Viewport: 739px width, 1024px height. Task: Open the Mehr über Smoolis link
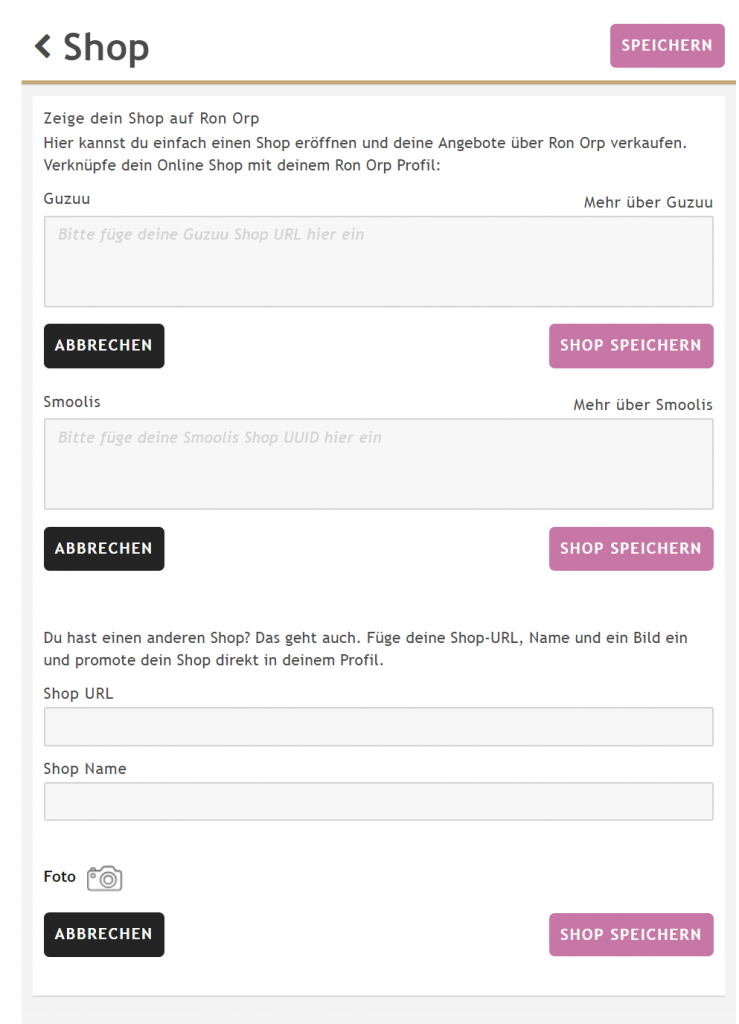pyautogui.click(x=643, y=405)
